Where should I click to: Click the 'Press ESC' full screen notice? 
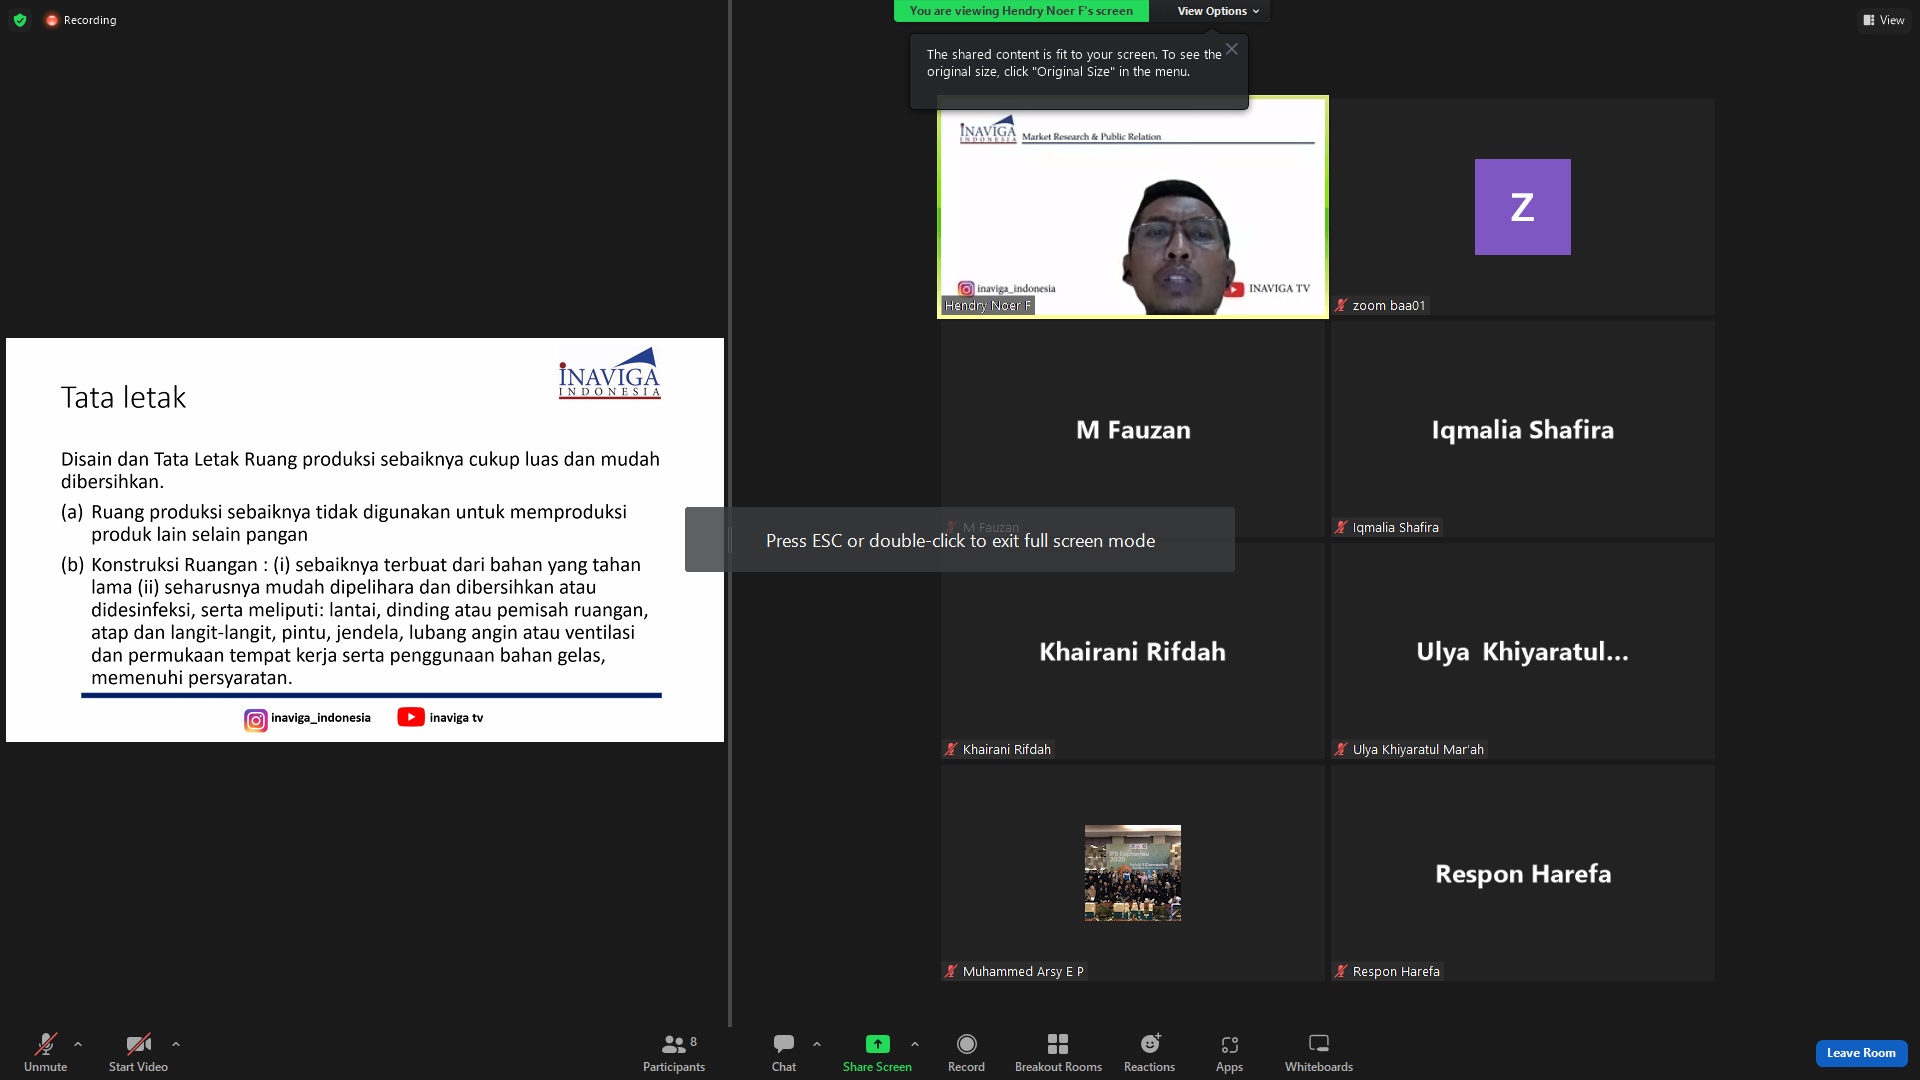(960, 540)
